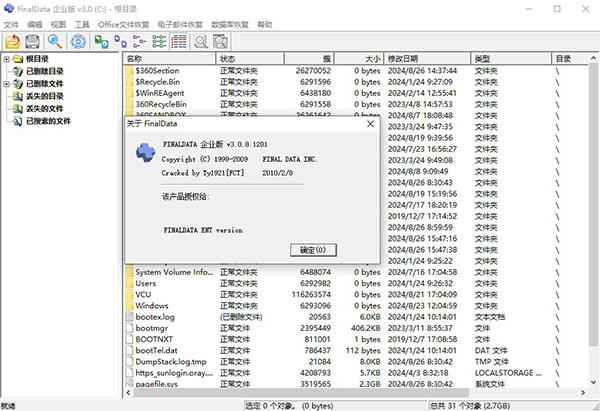Maximize the FinalData window
The height and width of the screenshot is (411, 600).
(557, 8)
